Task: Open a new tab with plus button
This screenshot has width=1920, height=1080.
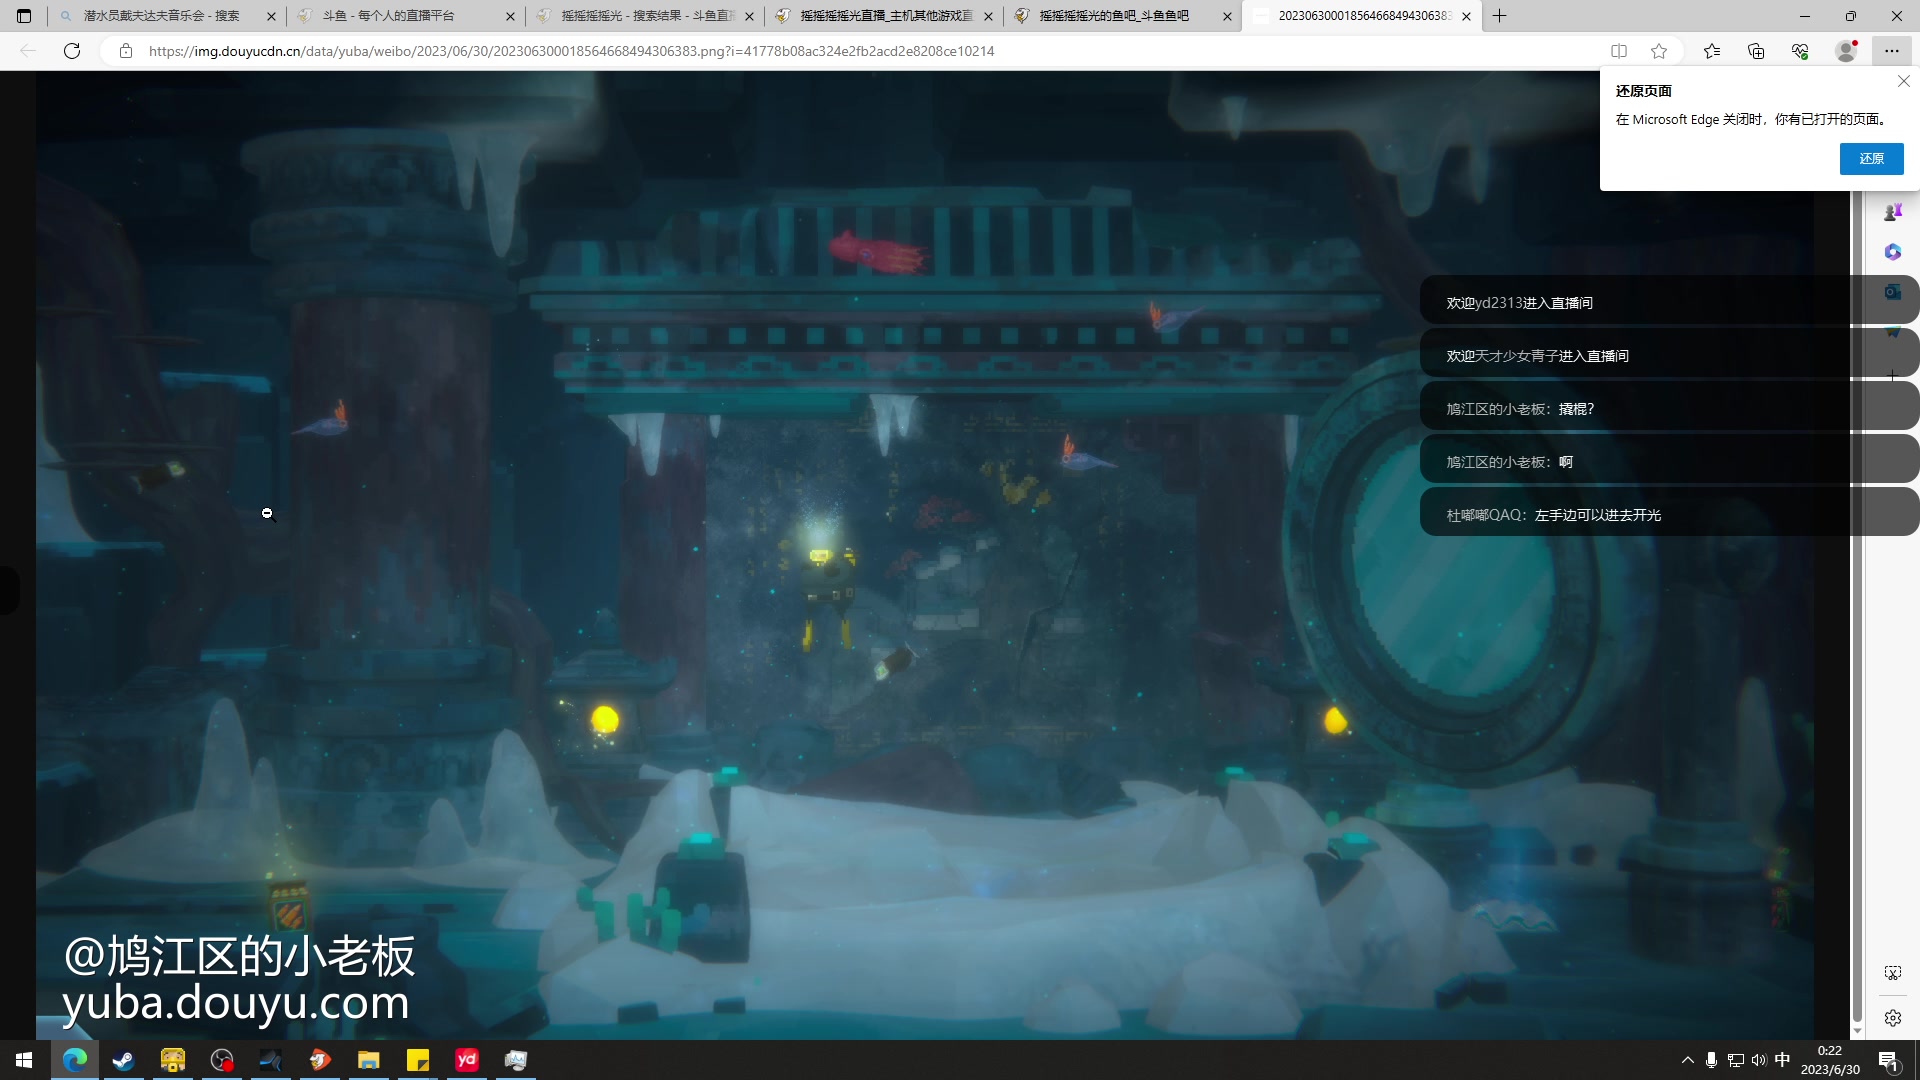Action: 1500,16
